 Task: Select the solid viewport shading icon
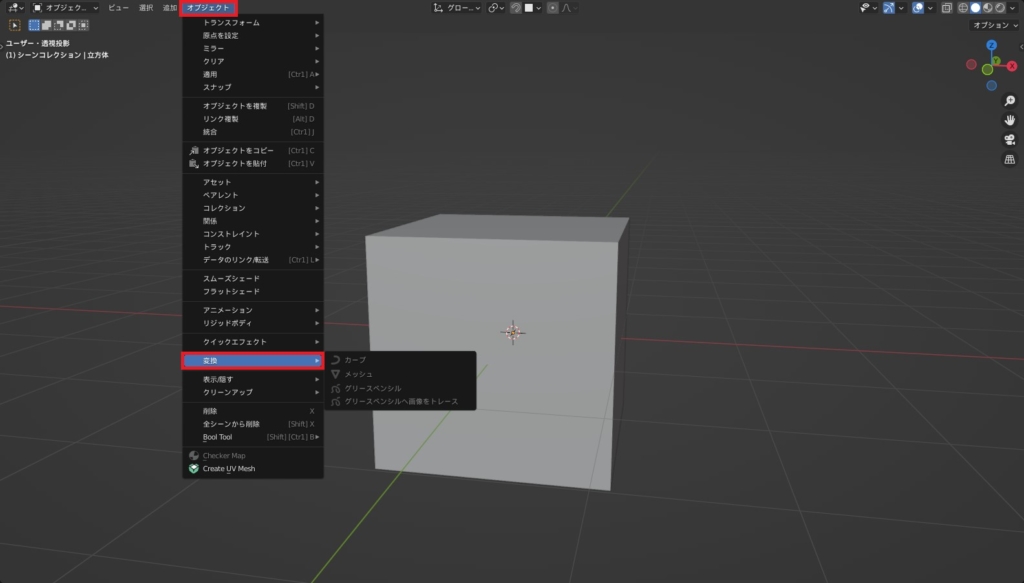click(x=975, y=8)
